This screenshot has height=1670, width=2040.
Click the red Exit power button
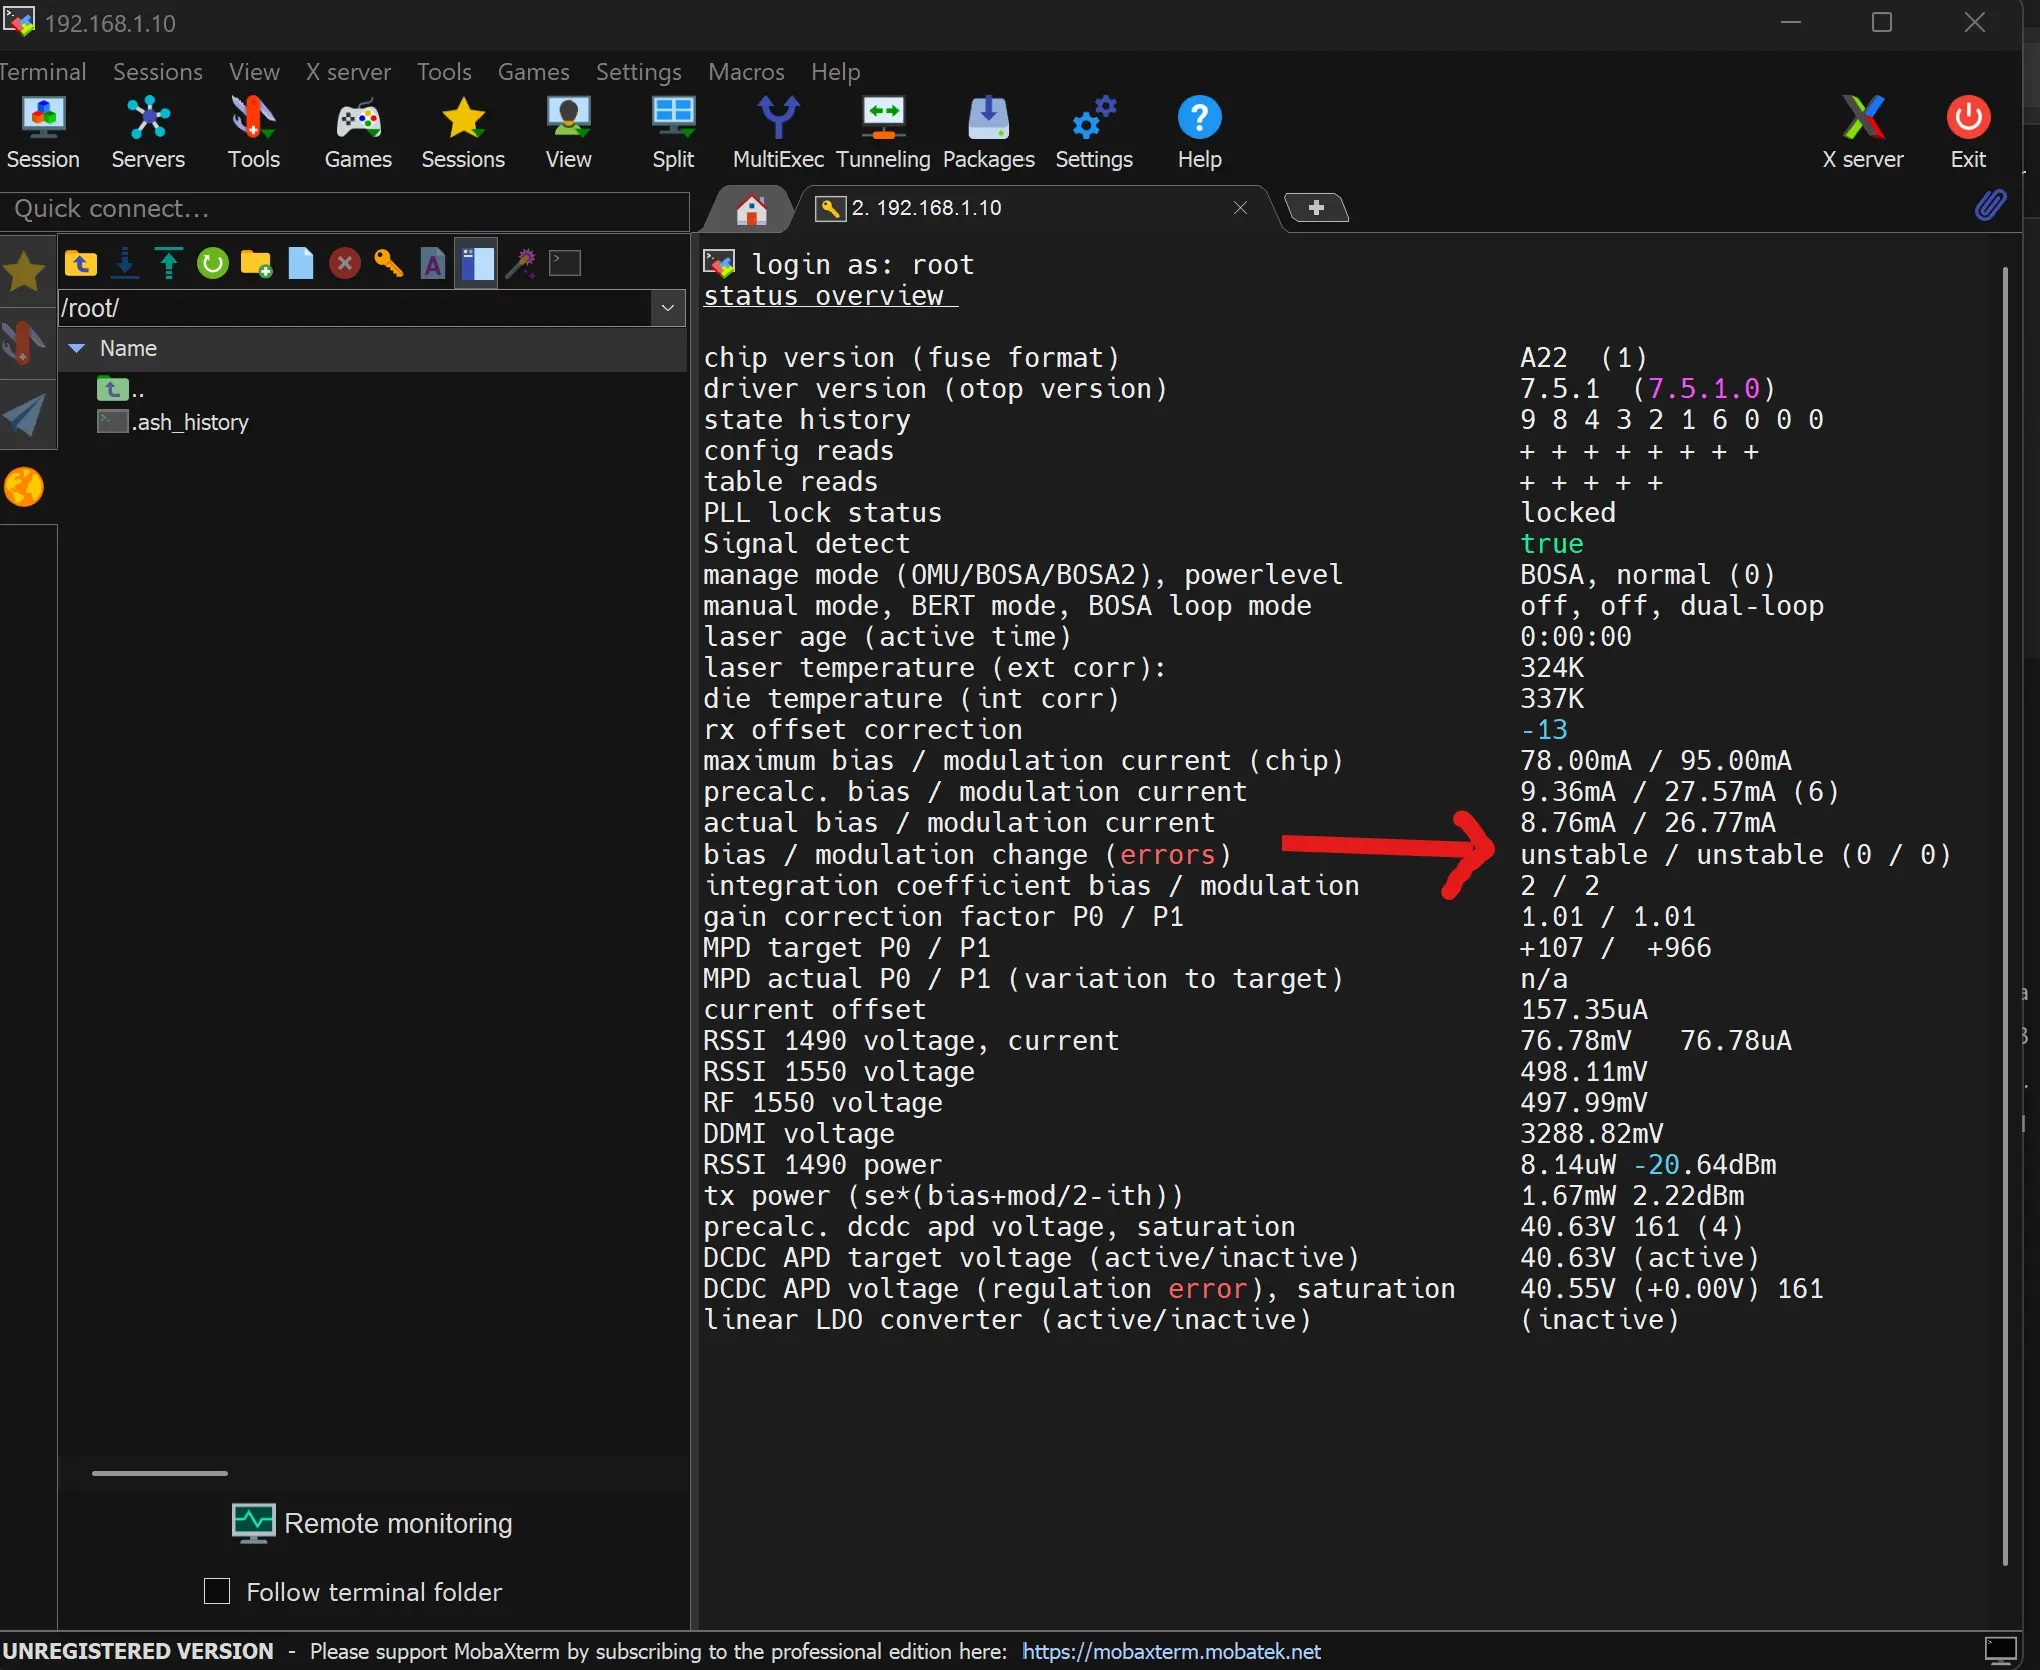1968,133
